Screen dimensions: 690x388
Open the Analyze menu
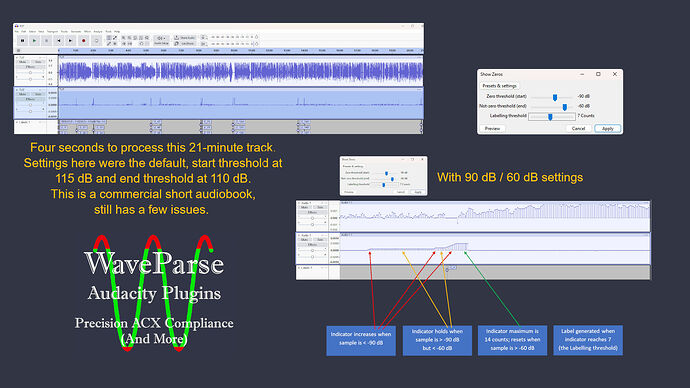coord(98,32)
